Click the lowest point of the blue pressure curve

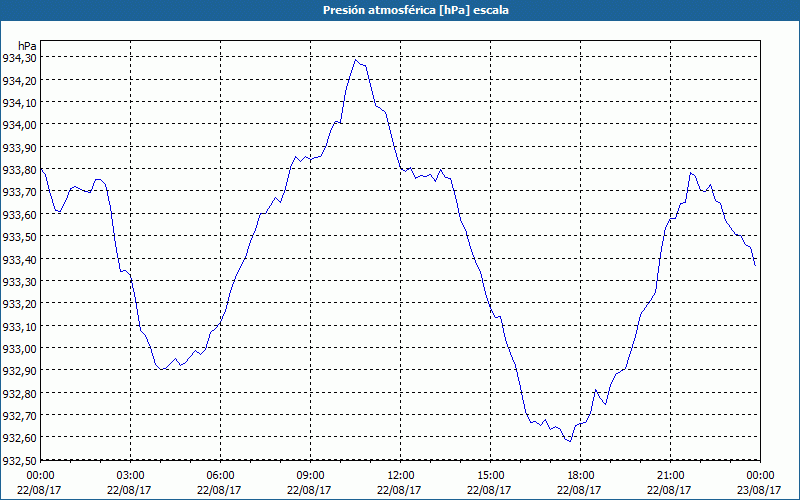coord(570,441)
